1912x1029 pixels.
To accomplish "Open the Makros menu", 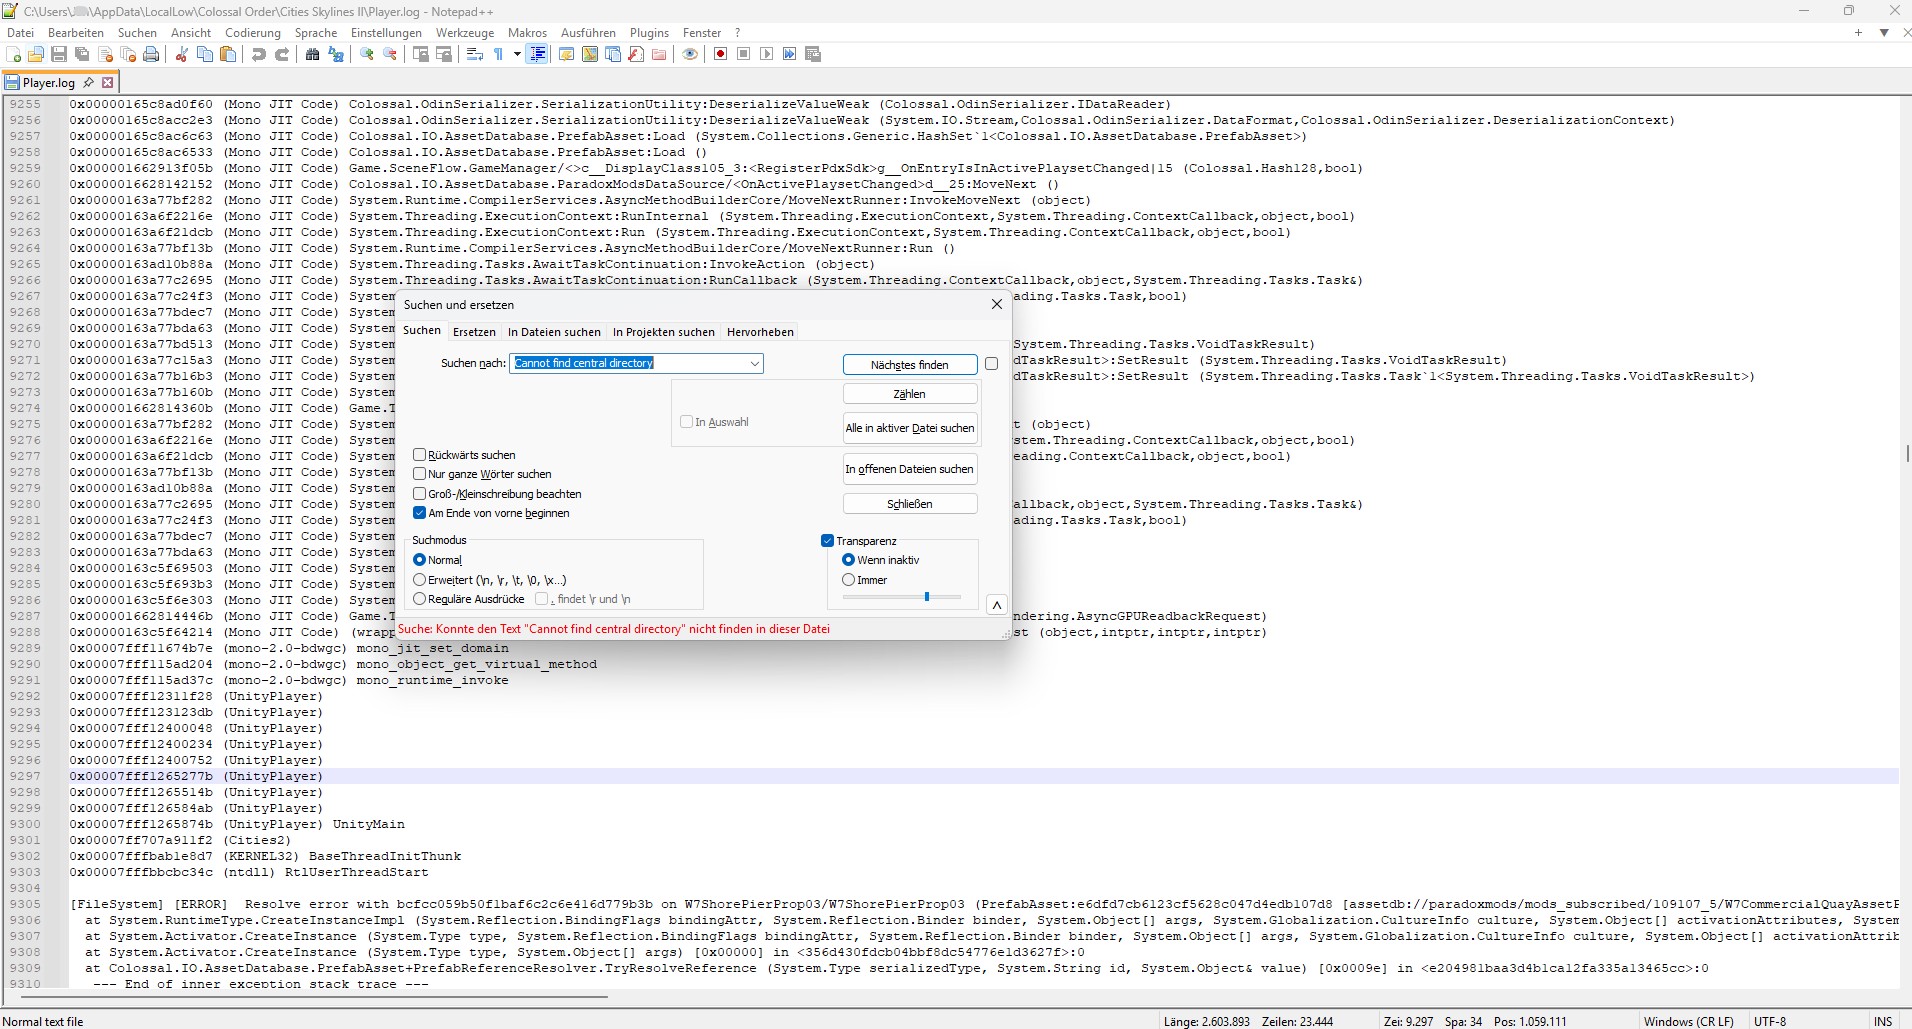I will [527, 32].
